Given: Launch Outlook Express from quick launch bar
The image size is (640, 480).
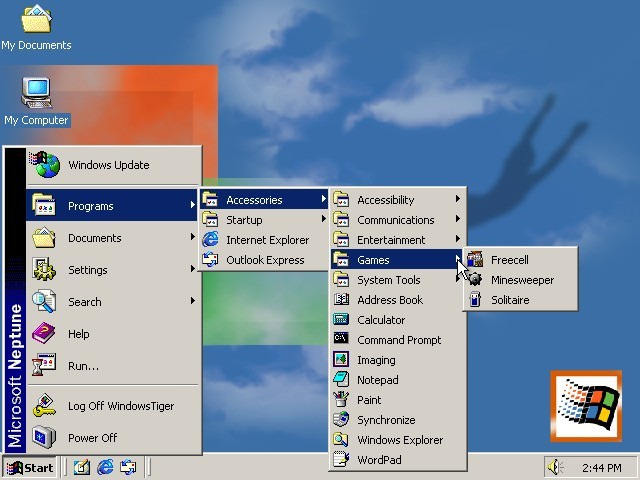Looking at the screenshot, I should [x=128, y=467].
